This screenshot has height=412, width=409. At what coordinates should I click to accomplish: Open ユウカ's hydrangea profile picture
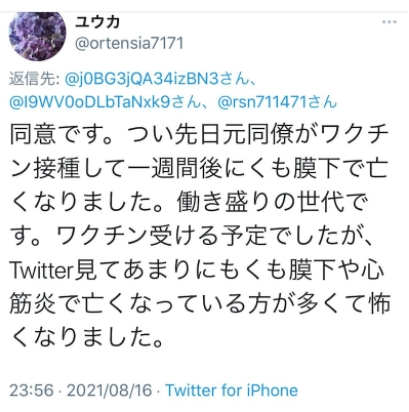click(37, 36)
